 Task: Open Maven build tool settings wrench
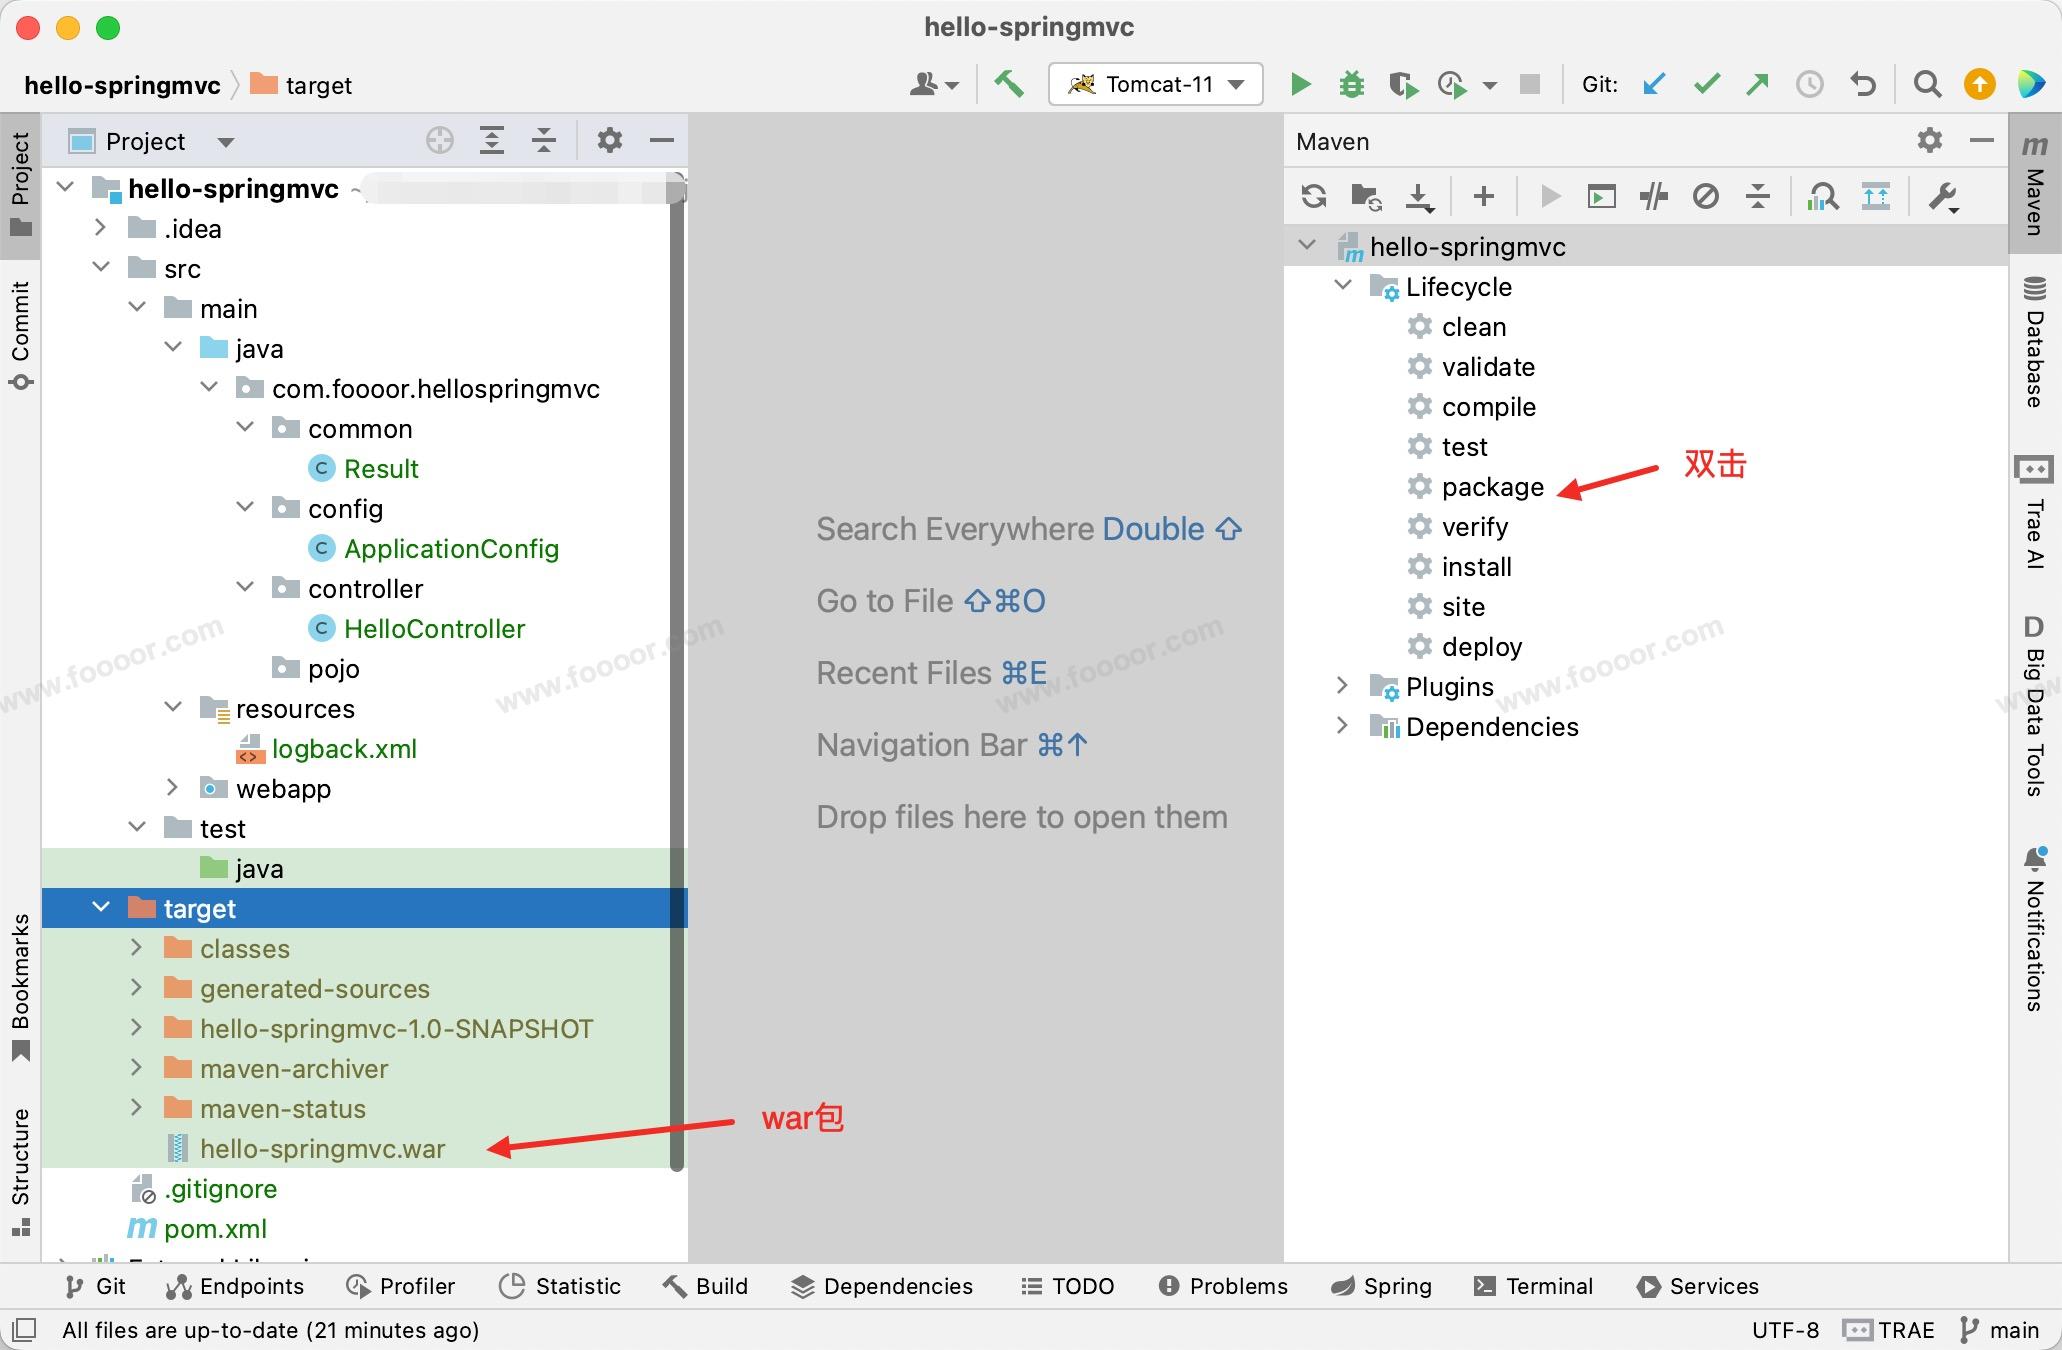pyautogui.click(x=1943, y=196)
